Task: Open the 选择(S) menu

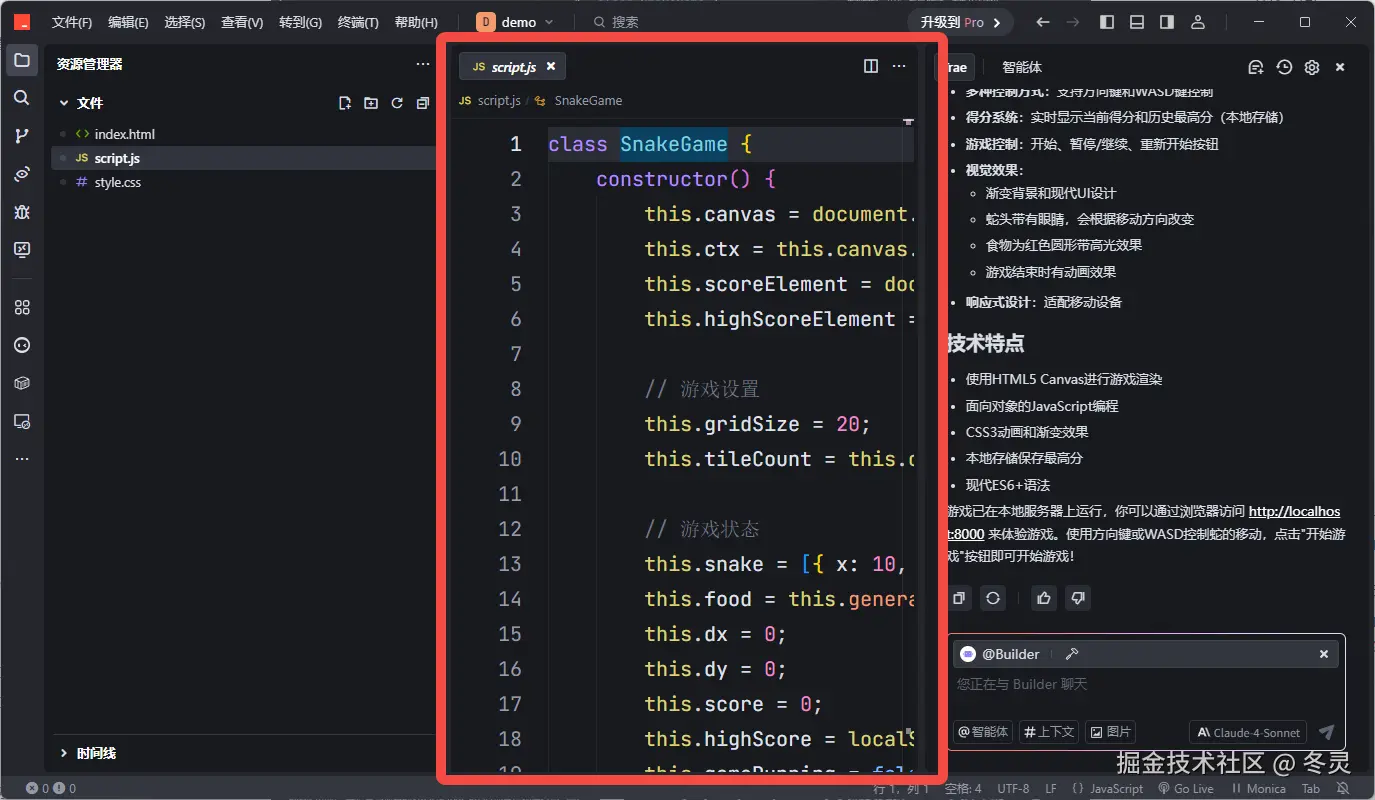Action: [x=185, y=22]
